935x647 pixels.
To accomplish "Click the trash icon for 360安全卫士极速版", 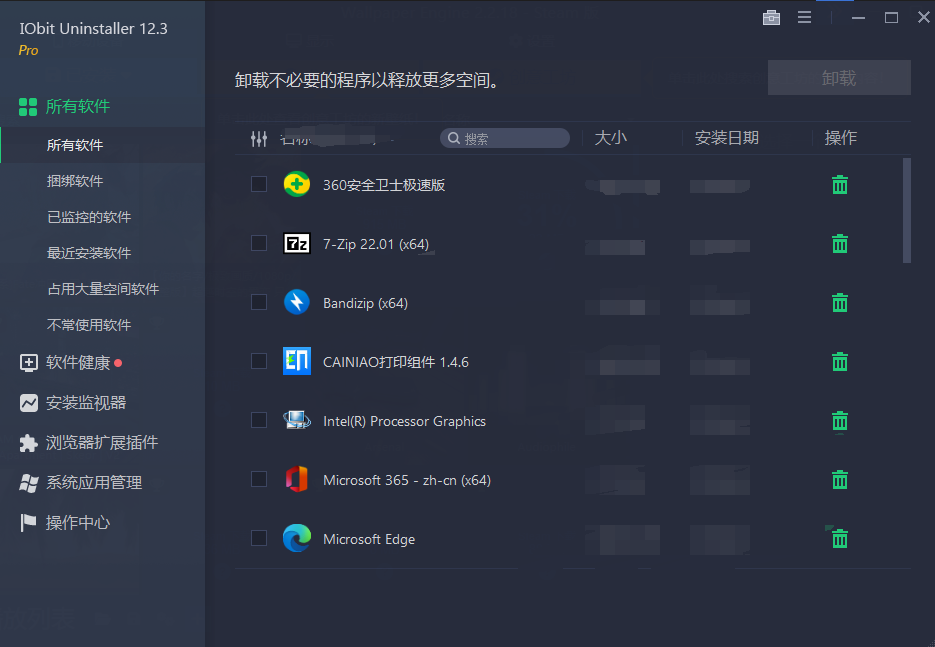I will pos(840,185).
